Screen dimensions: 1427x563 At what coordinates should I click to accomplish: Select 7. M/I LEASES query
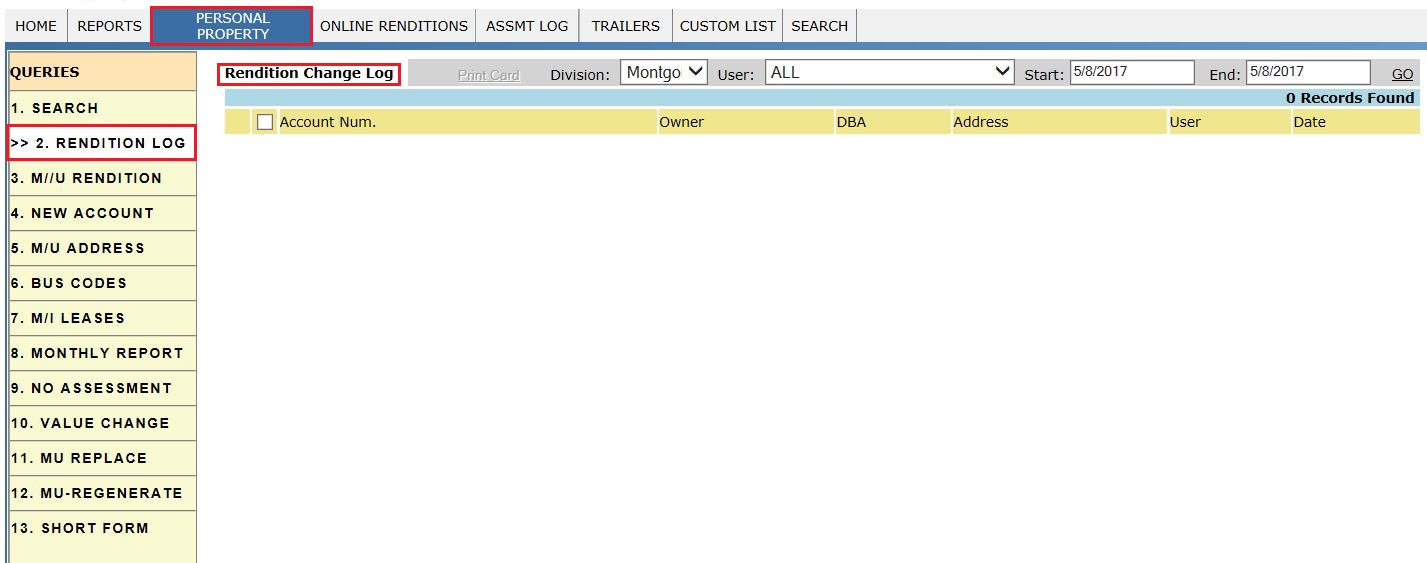[102, 318]
